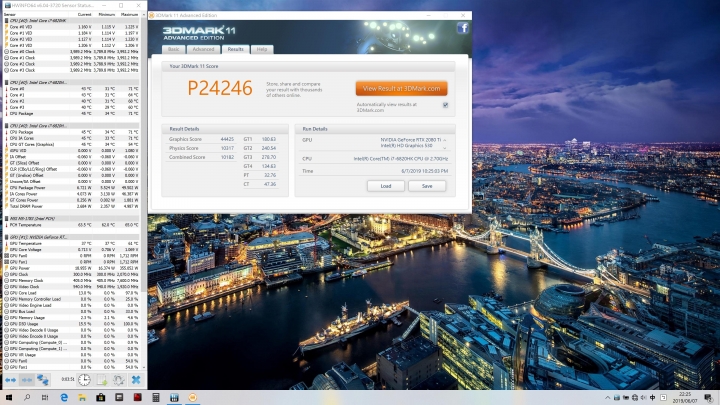Open the red app on taskbar
The image size is (720, 405).
point(137,398)
